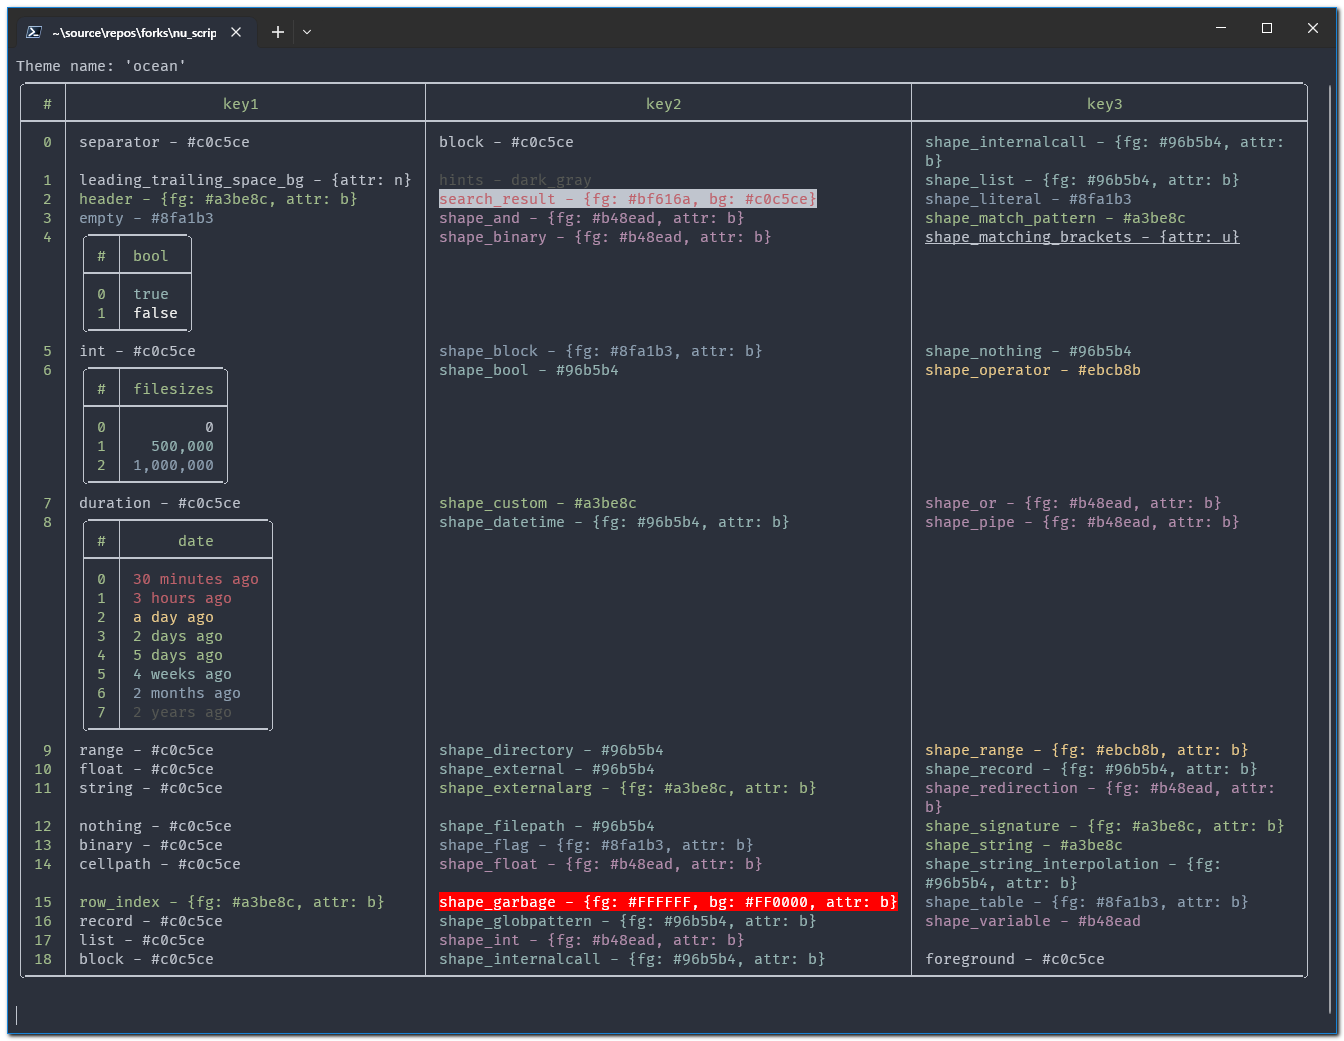This screenshot has height=1041, width=1344.
Task: Click the "shape_signature" entry
Action: coord(1105,826)
